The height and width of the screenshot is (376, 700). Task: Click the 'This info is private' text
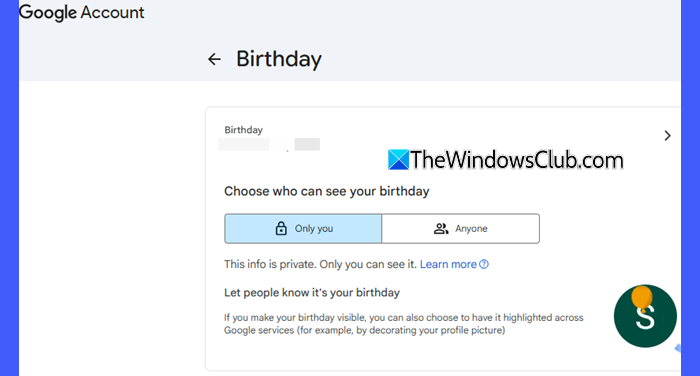click(x=321, y=264)
